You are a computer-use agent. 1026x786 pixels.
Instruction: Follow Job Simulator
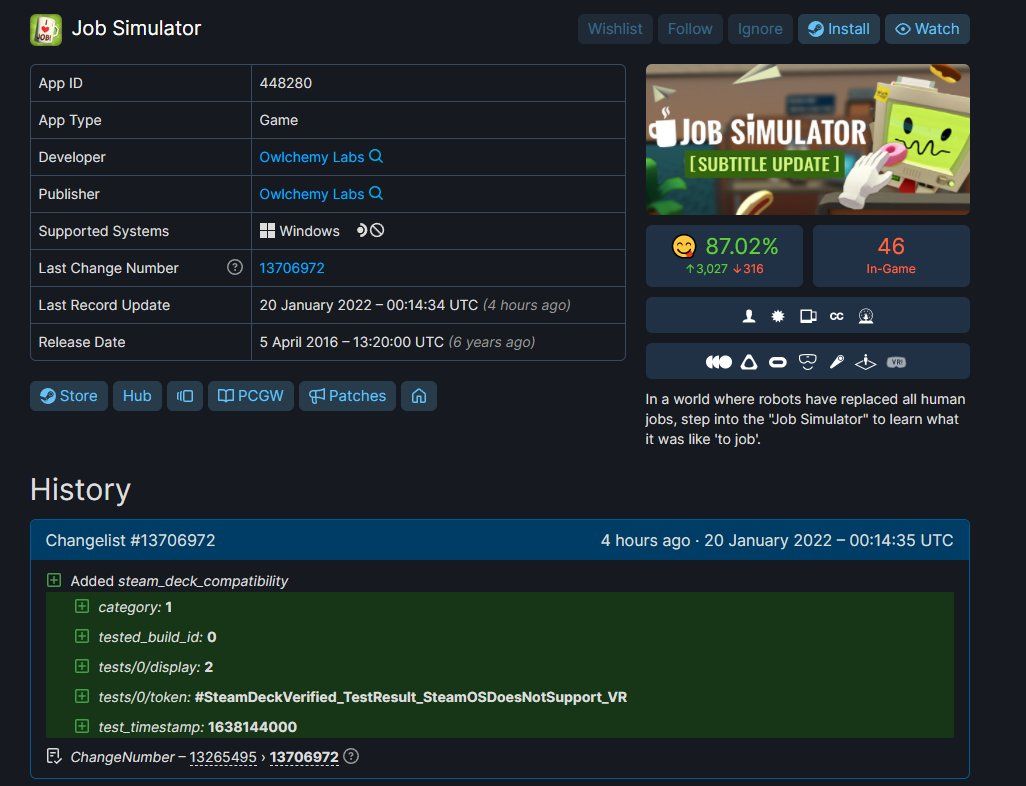pyautogui.click(x=690, y=29)
